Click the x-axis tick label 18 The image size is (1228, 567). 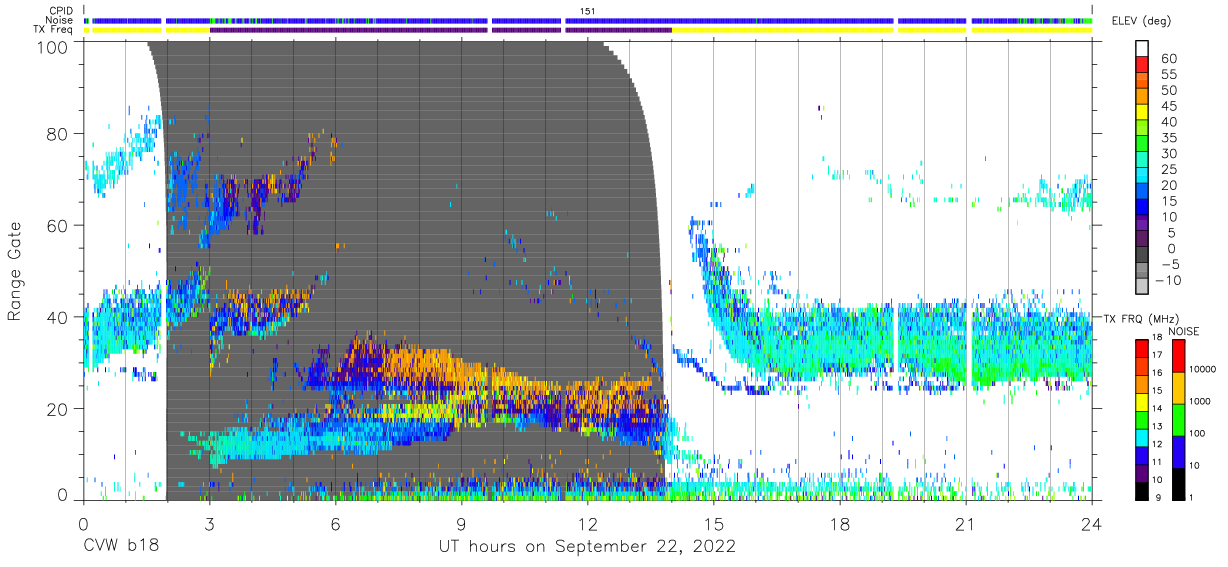point(840,522)
